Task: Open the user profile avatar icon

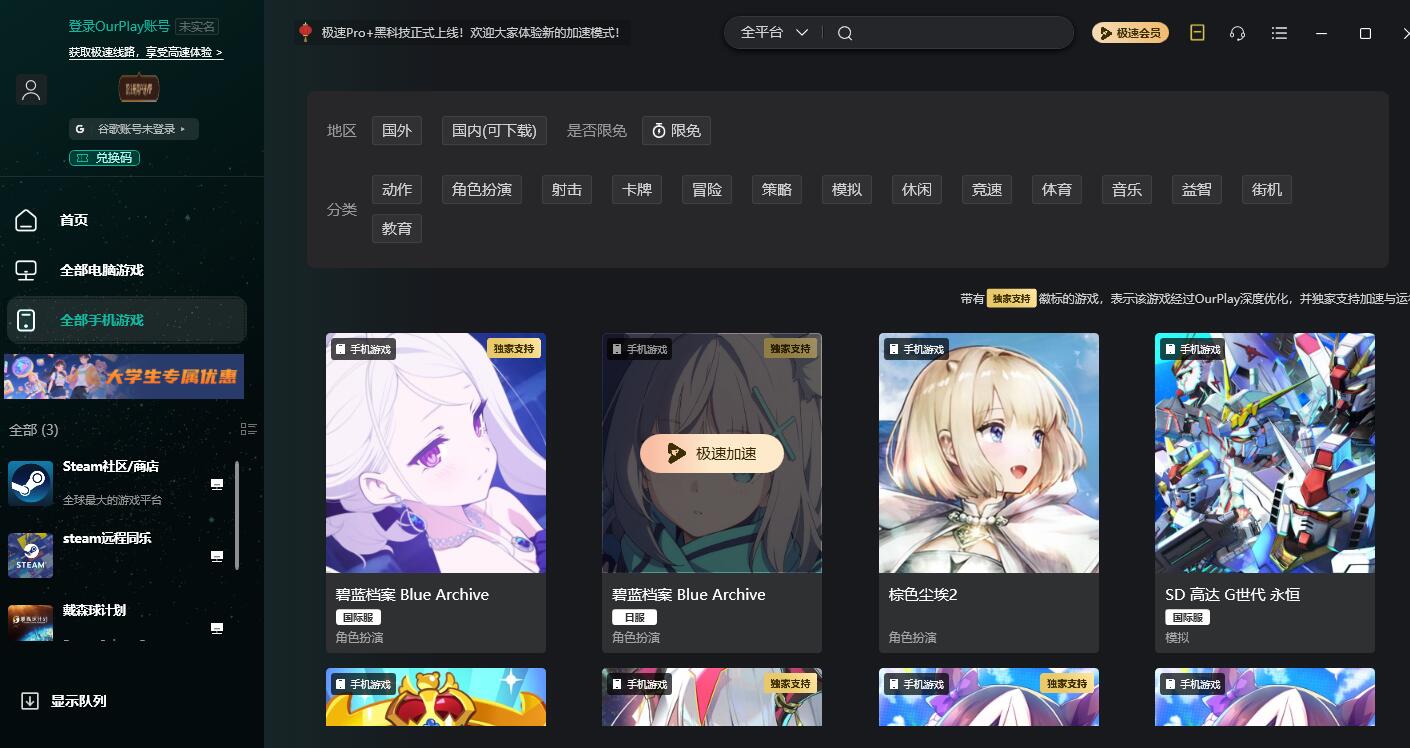Action: 31,90
